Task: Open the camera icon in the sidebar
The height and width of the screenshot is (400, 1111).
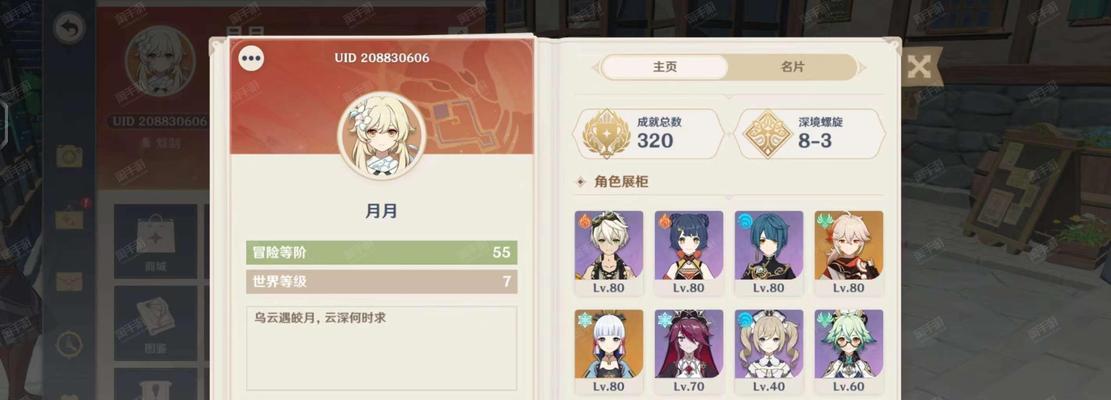Action: point(69,156)
